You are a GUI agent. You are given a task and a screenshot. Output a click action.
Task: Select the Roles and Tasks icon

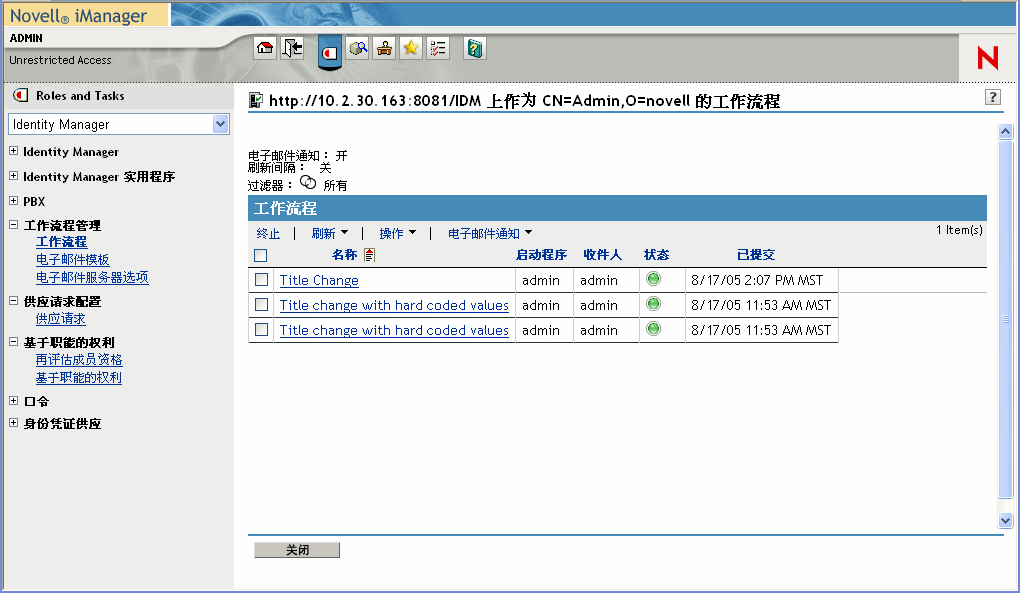click(330, 48)
